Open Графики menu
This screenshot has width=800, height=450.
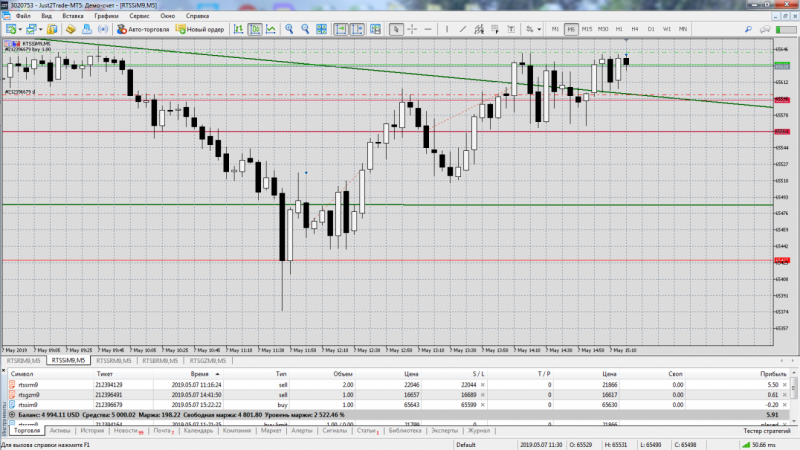(x=106, y=16)
